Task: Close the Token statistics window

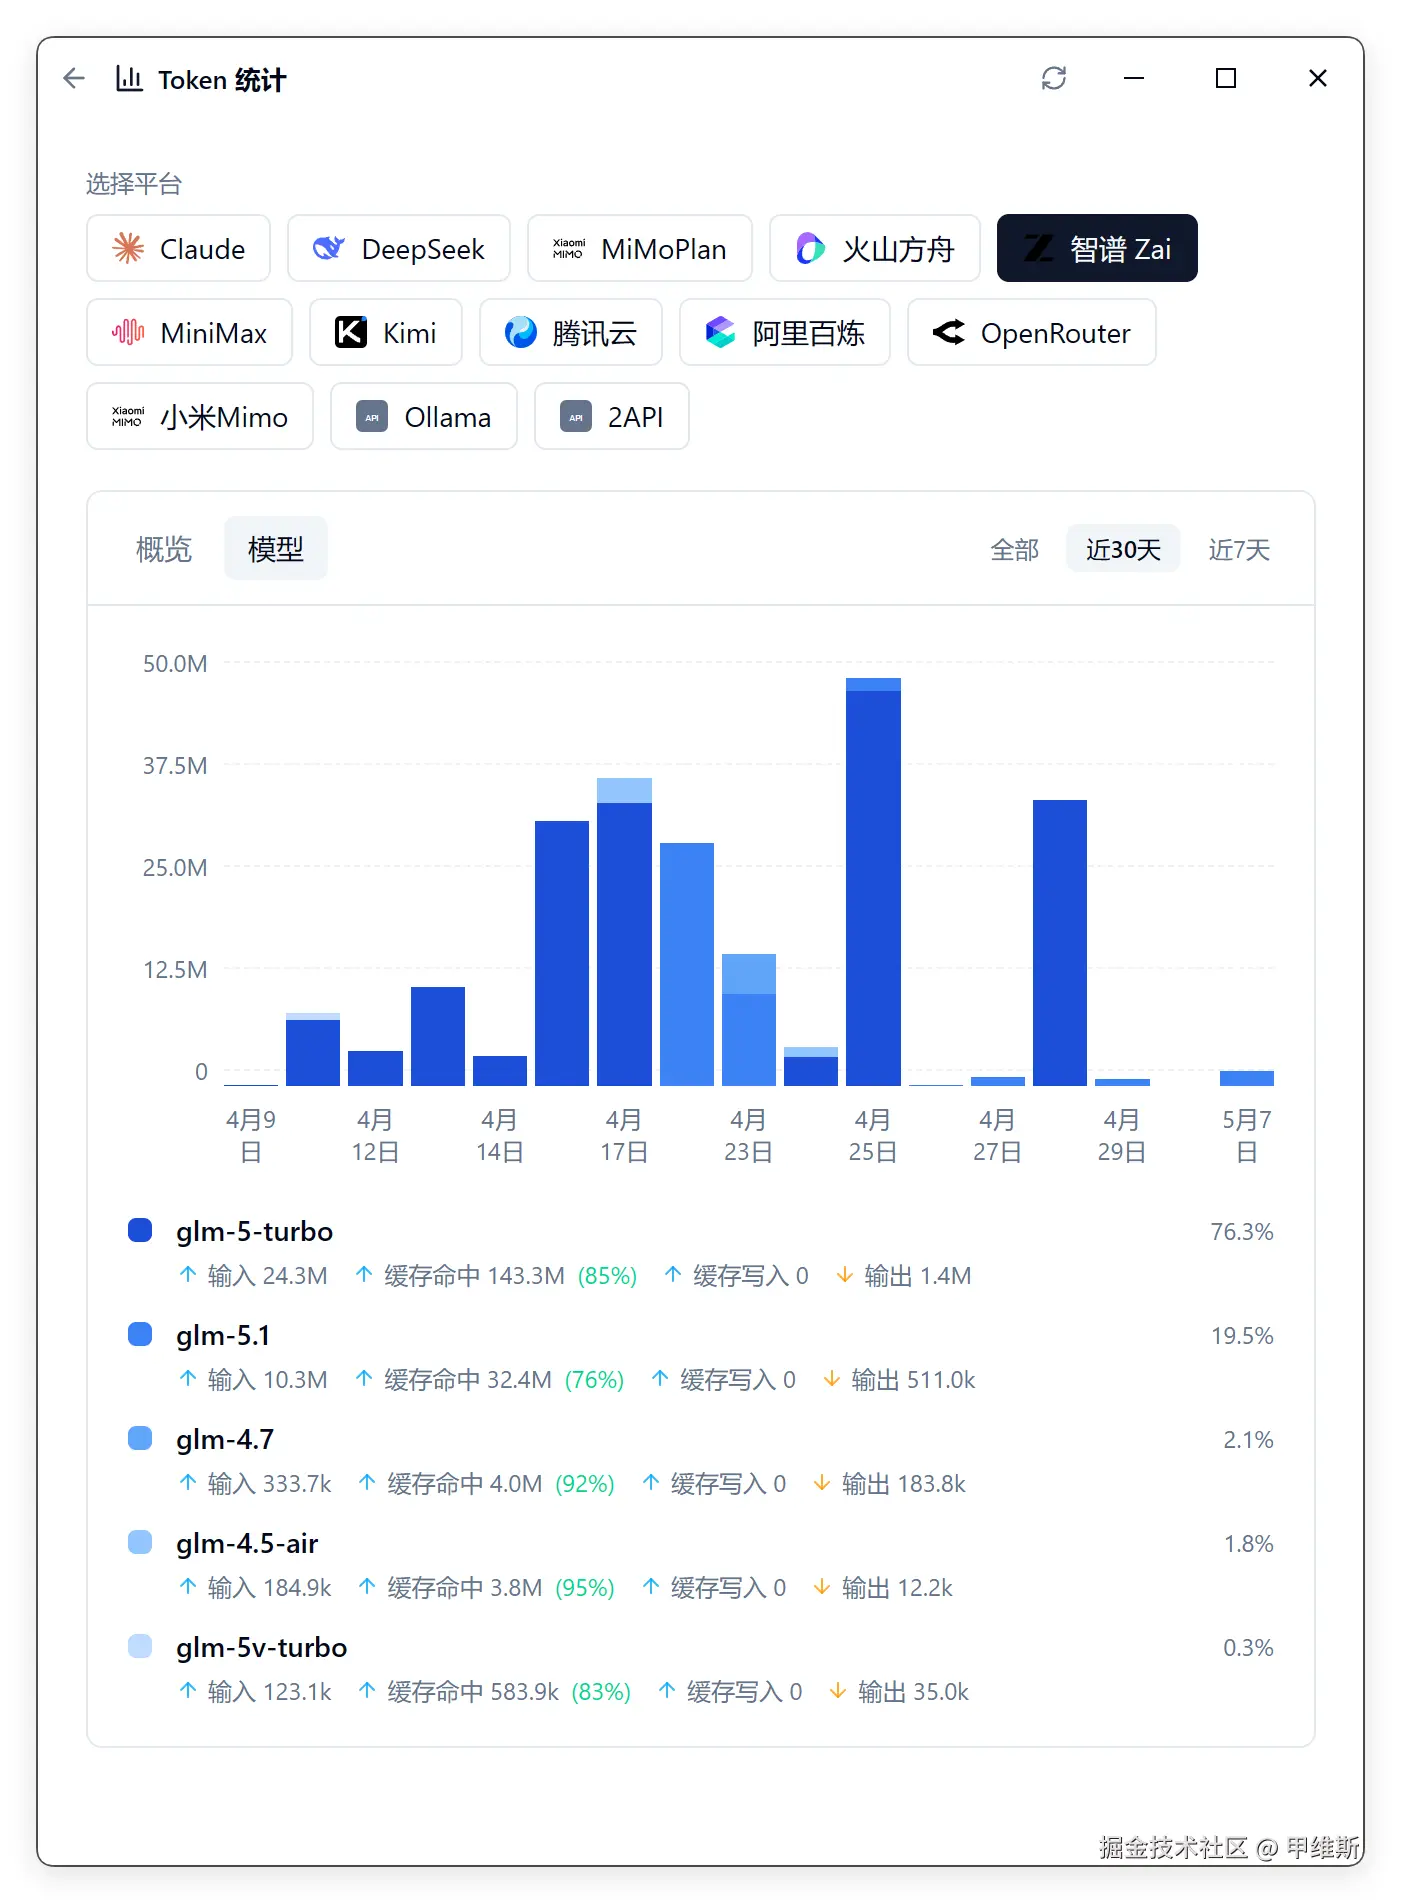Action: tap(1318, 78)
